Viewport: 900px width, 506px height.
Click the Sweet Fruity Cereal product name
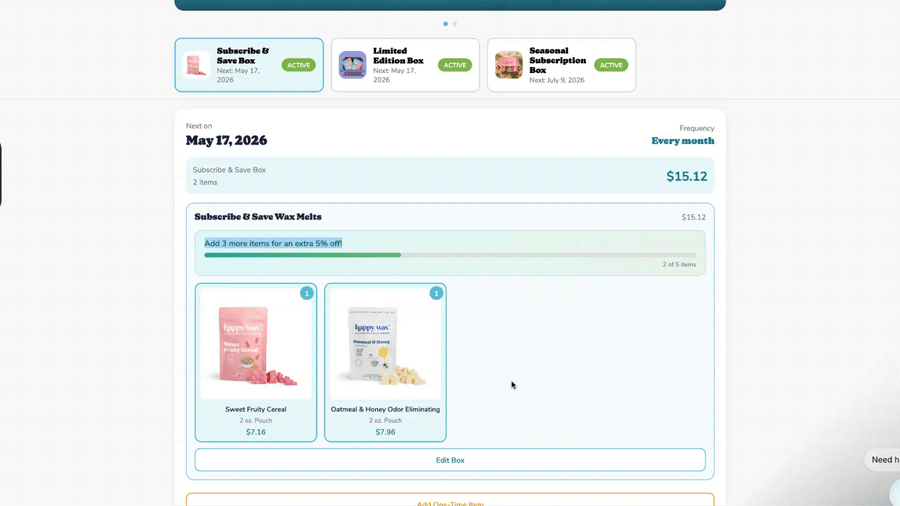[x=255, y=409]
